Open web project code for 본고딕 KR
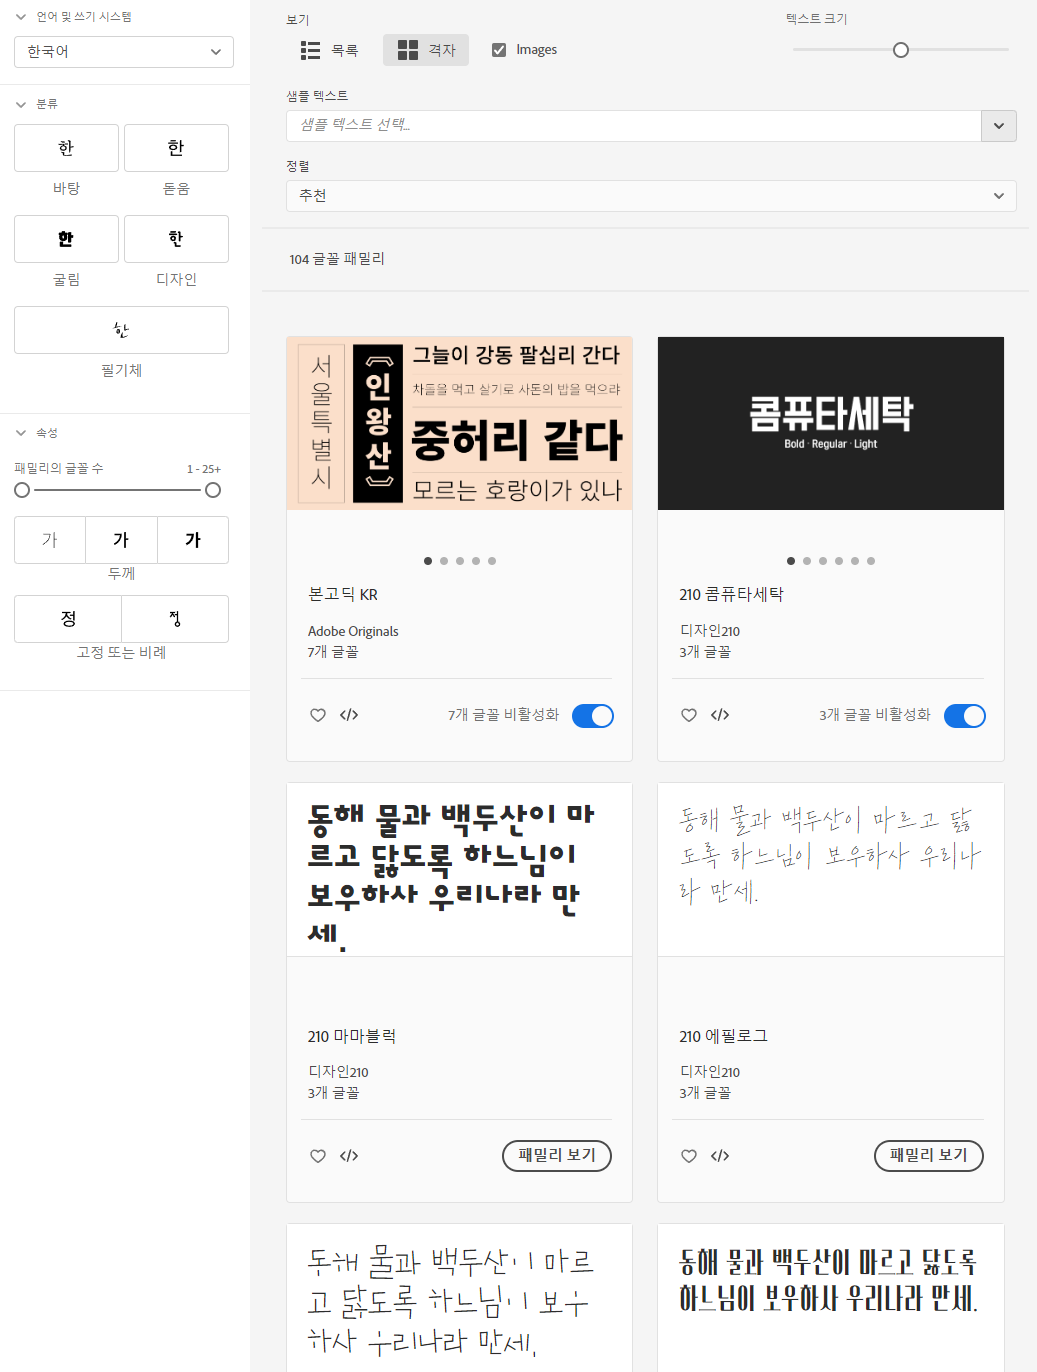Viewport: 1037px width, 1372px height. click(x=349, y=715)
